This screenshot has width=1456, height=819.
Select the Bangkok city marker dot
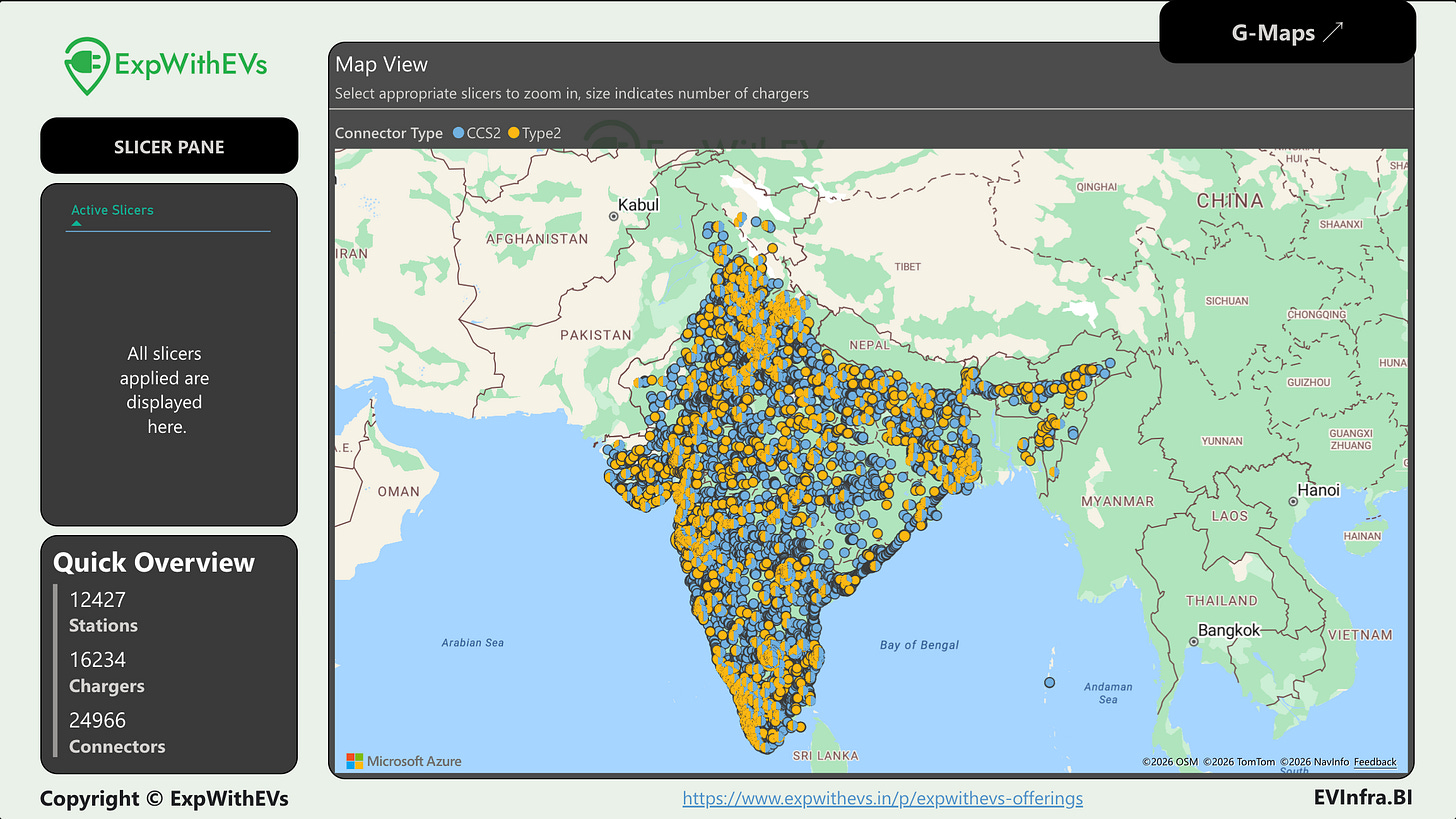1193,640
